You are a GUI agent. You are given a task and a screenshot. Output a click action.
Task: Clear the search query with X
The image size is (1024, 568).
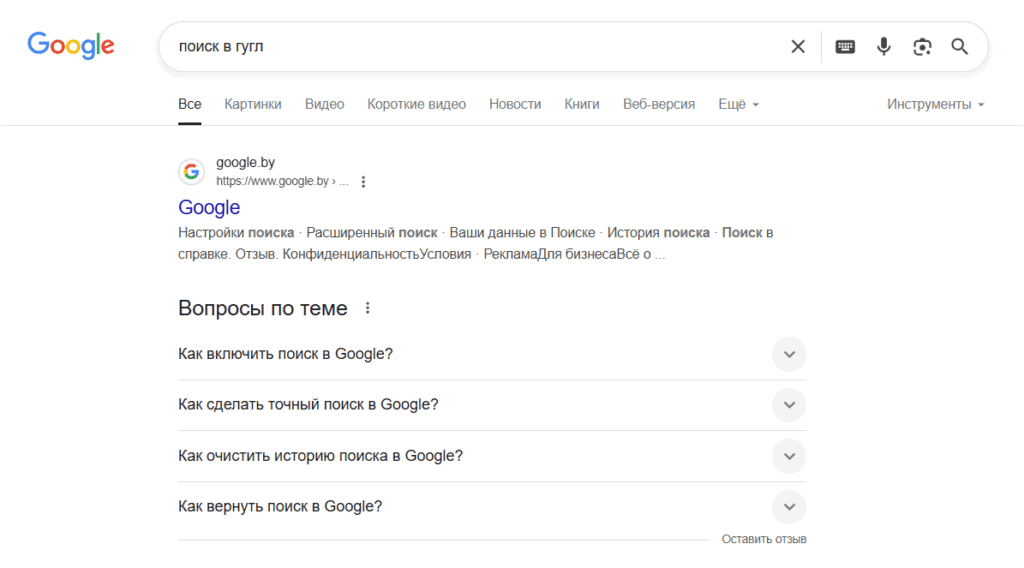coord(797,46)
